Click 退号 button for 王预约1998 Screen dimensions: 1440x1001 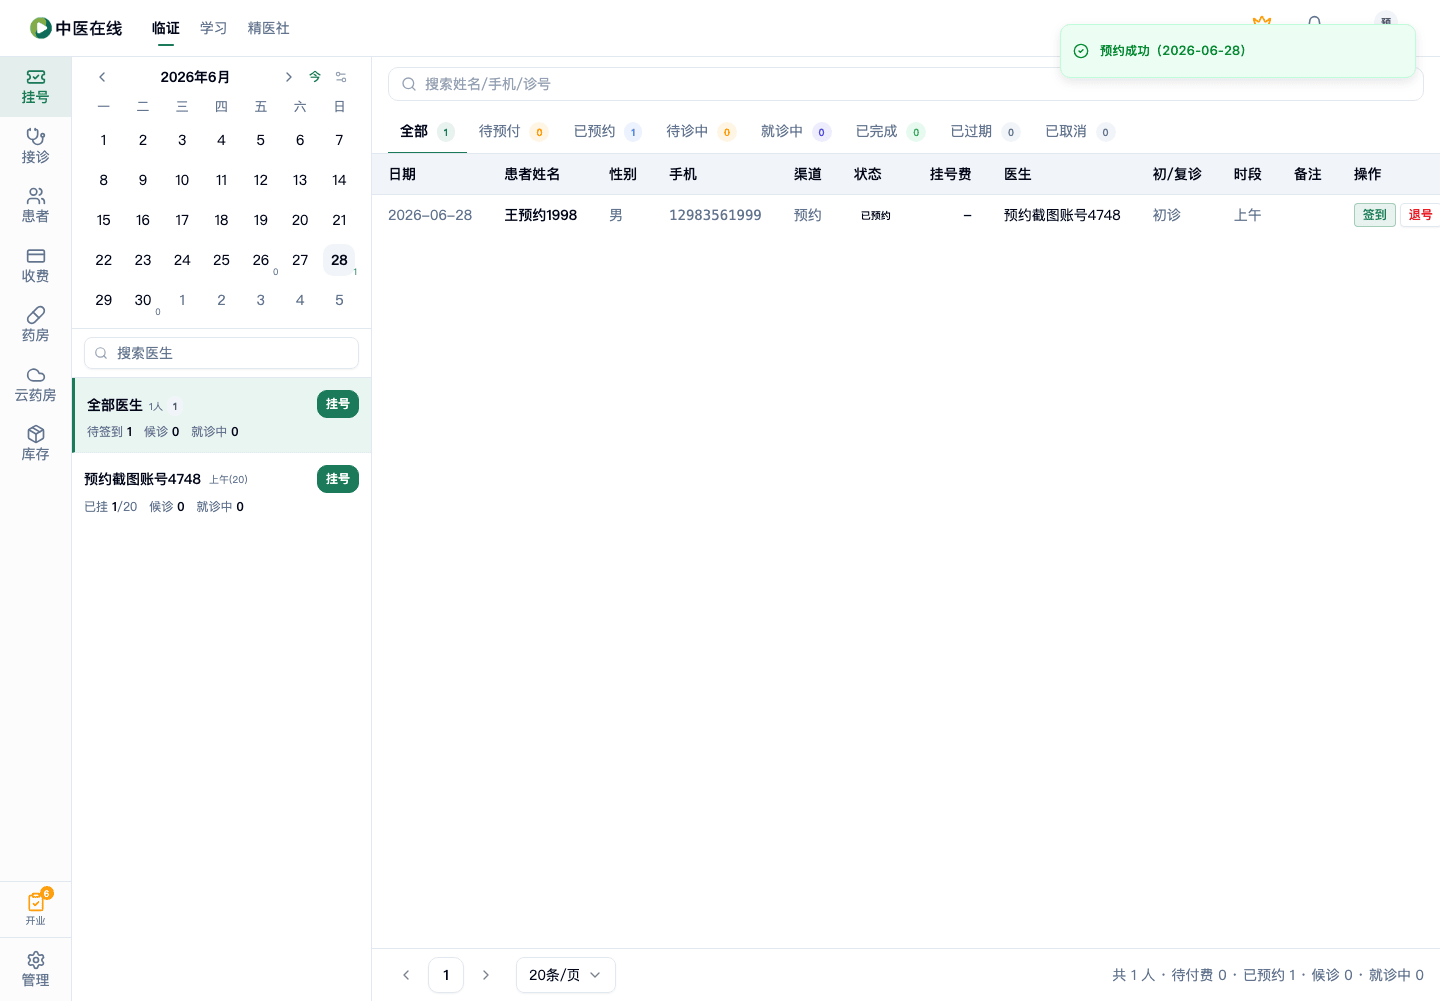1420,215
